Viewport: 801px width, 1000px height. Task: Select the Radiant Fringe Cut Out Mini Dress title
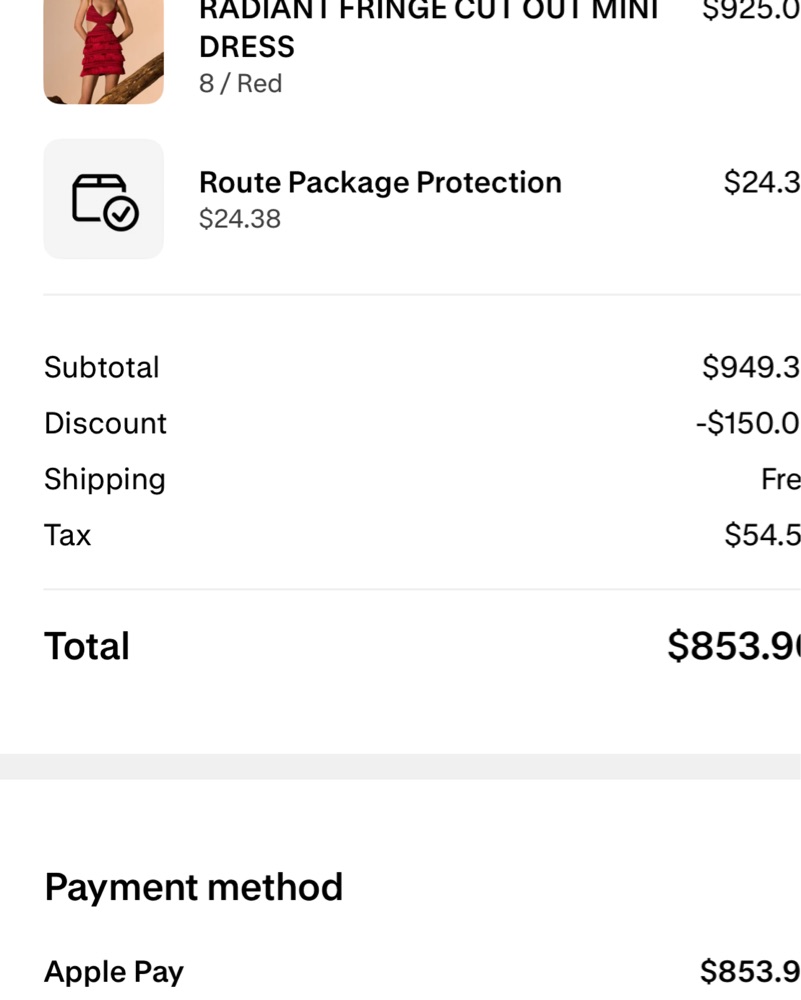(x=429, y=29)
